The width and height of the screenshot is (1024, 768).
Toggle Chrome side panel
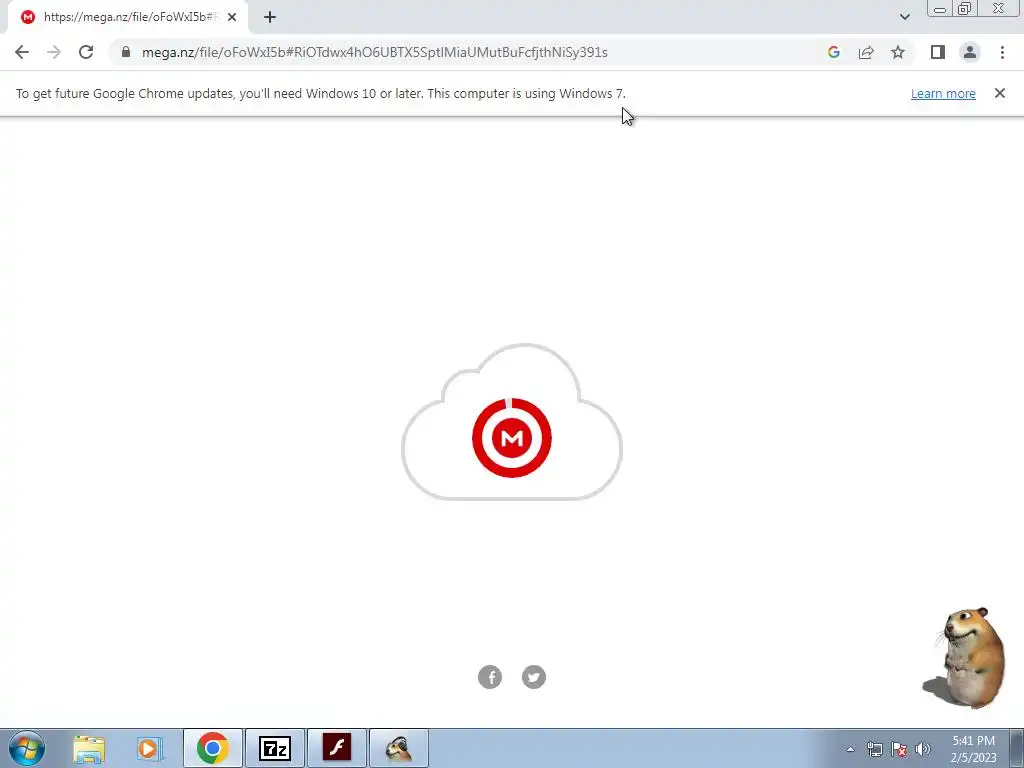pyautogui.click(x=938, y=52)
